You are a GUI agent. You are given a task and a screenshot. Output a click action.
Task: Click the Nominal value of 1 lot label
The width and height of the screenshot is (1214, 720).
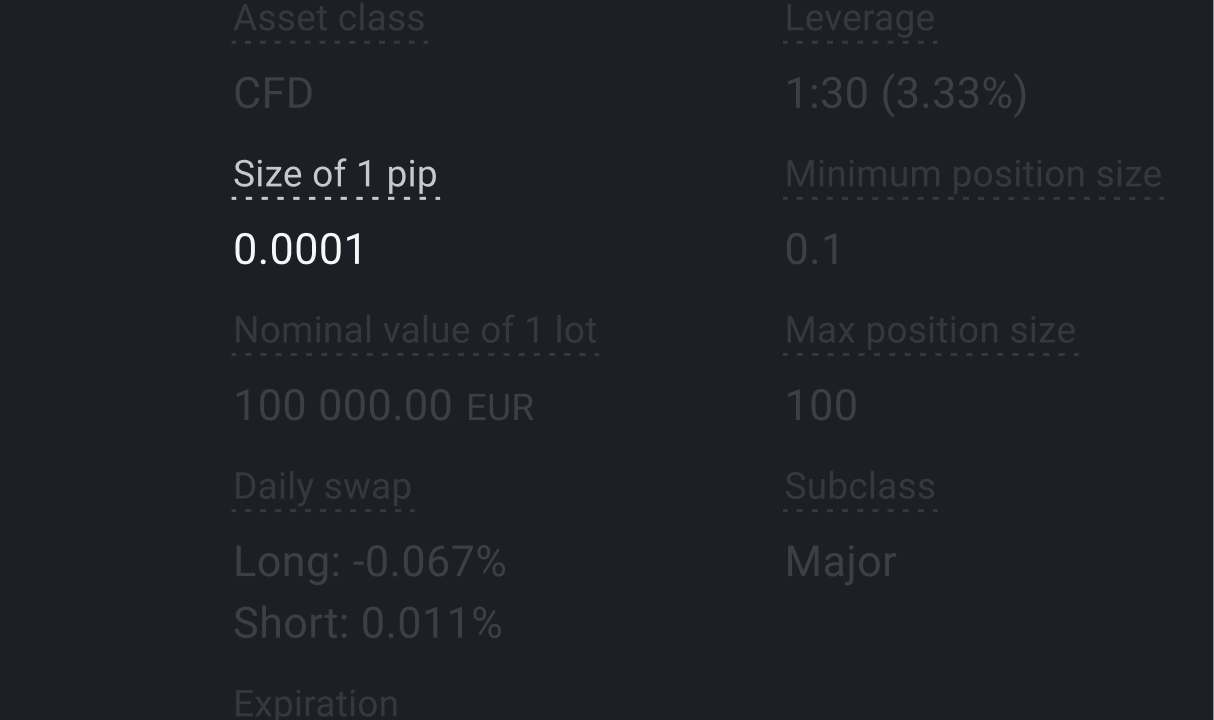(415, 330)
